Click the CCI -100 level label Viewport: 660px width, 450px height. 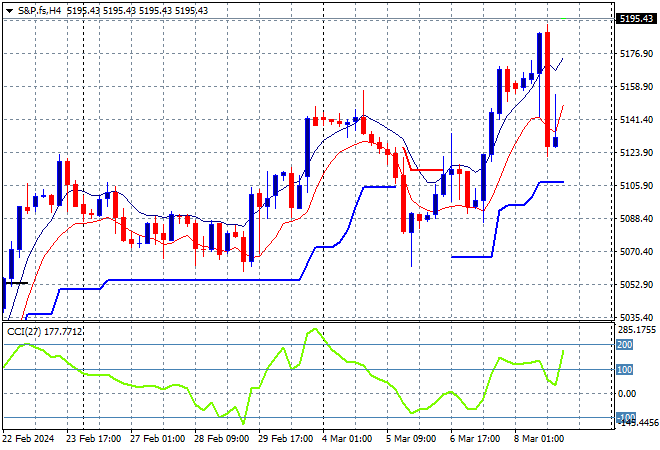(x=624, y=417)
